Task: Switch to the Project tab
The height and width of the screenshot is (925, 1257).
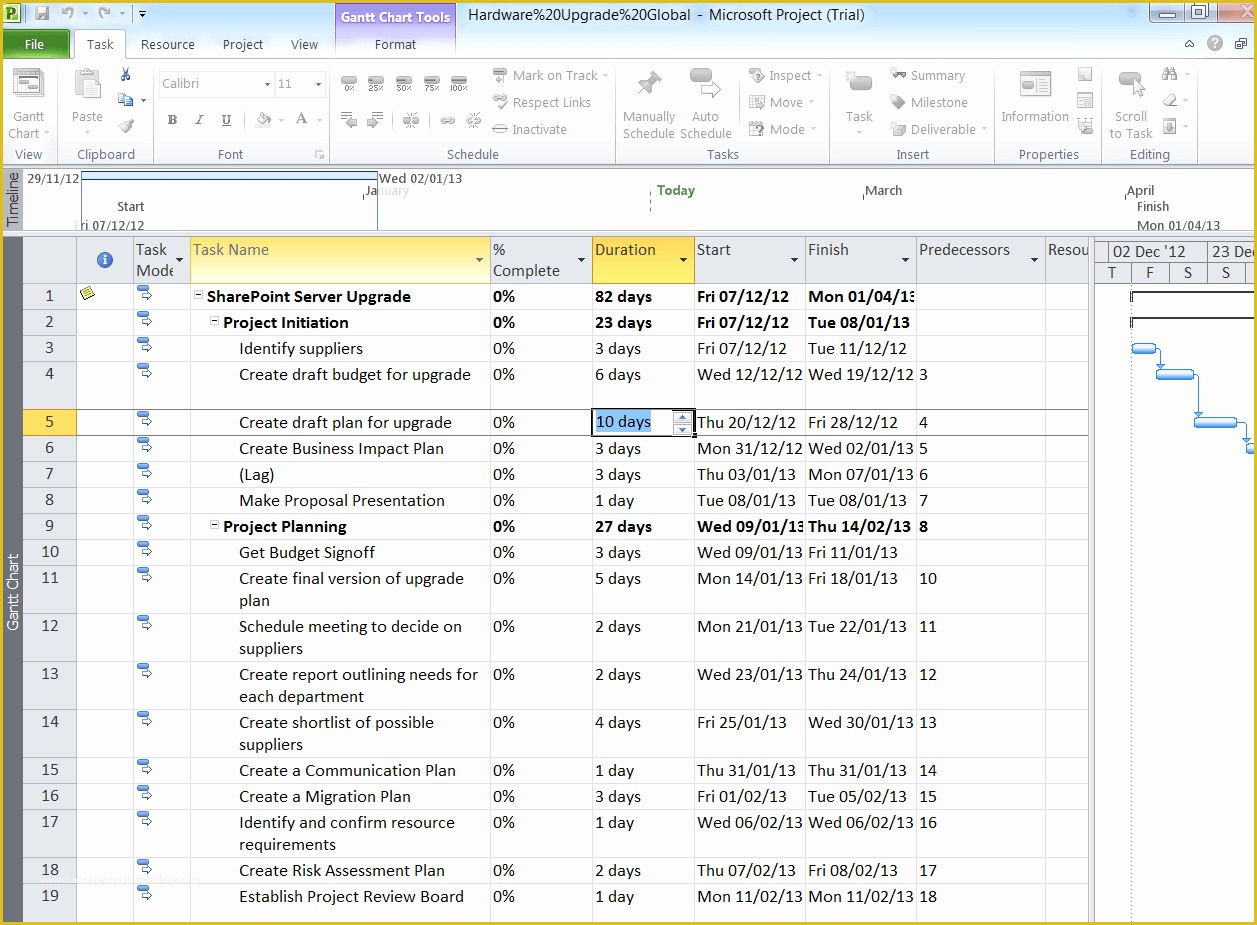Action: 243,44
